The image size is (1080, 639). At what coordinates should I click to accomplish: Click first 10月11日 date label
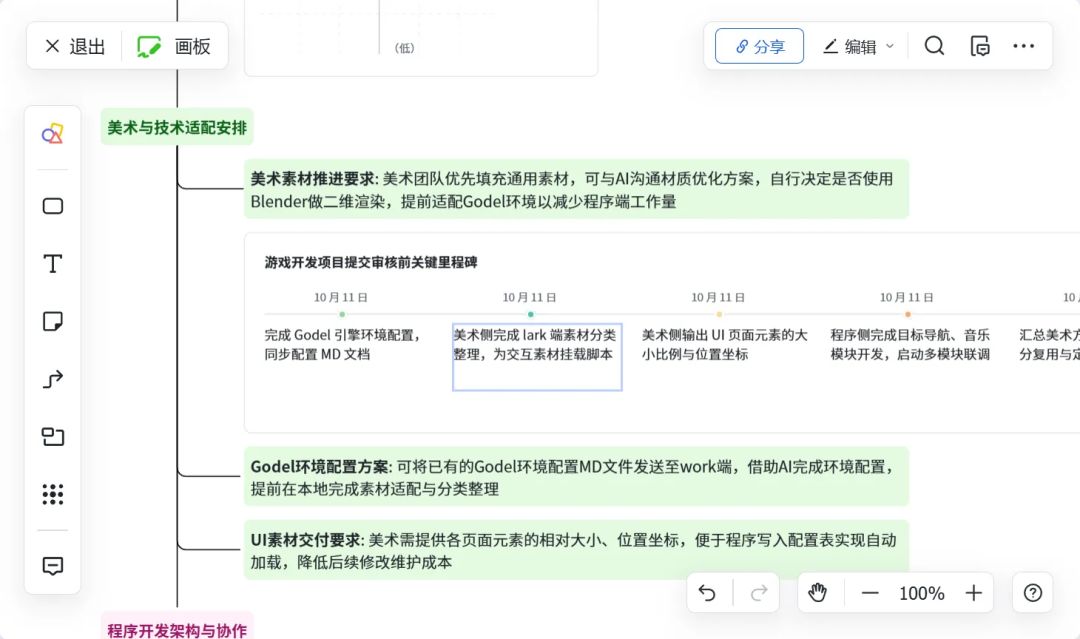click(341, 297)
